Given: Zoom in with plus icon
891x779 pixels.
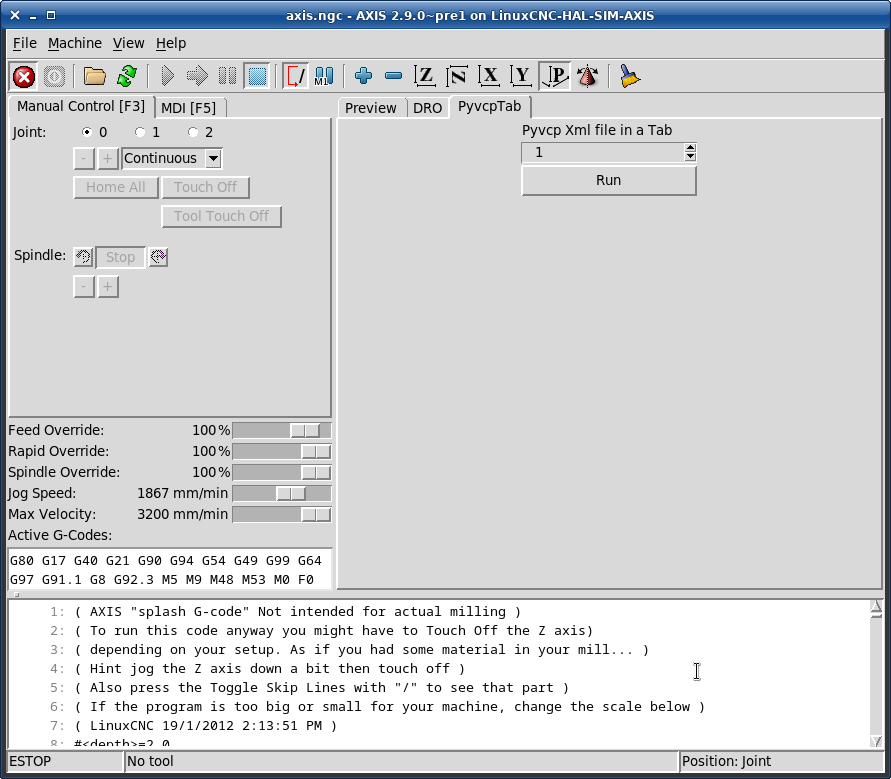Looking at the screenshot, I should (x=363, y=76).
